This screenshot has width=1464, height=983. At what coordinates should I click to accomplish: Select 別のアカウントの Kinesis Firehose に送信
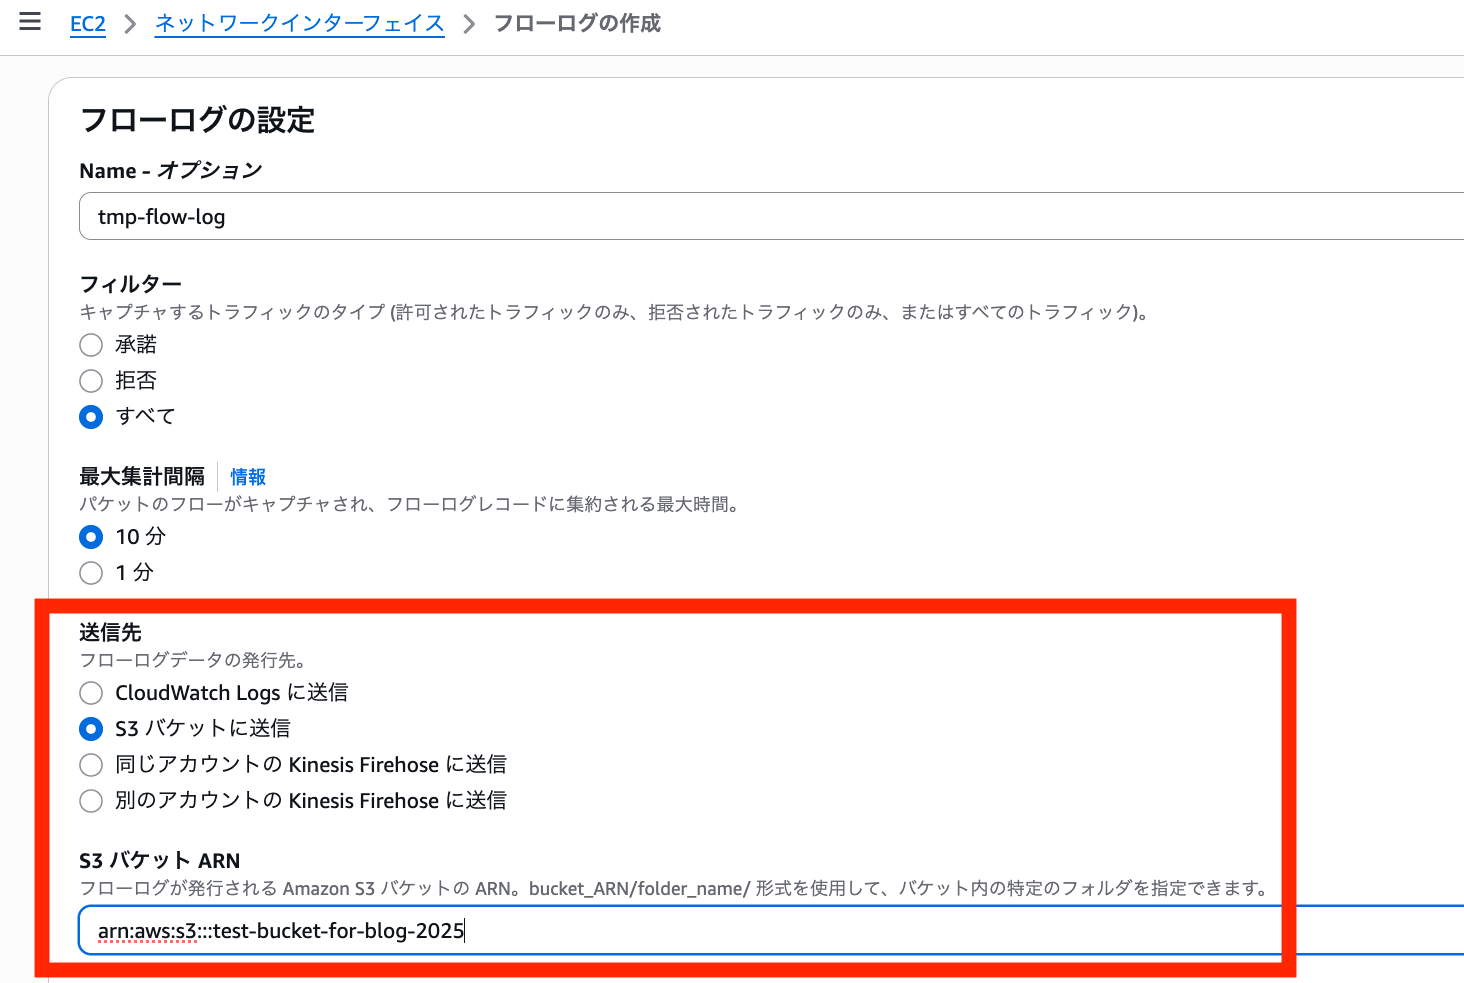click(91, 801)
